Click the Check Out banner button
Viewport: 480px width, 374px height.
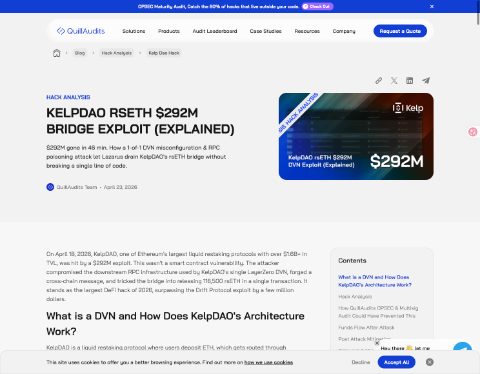click(318, 6)
